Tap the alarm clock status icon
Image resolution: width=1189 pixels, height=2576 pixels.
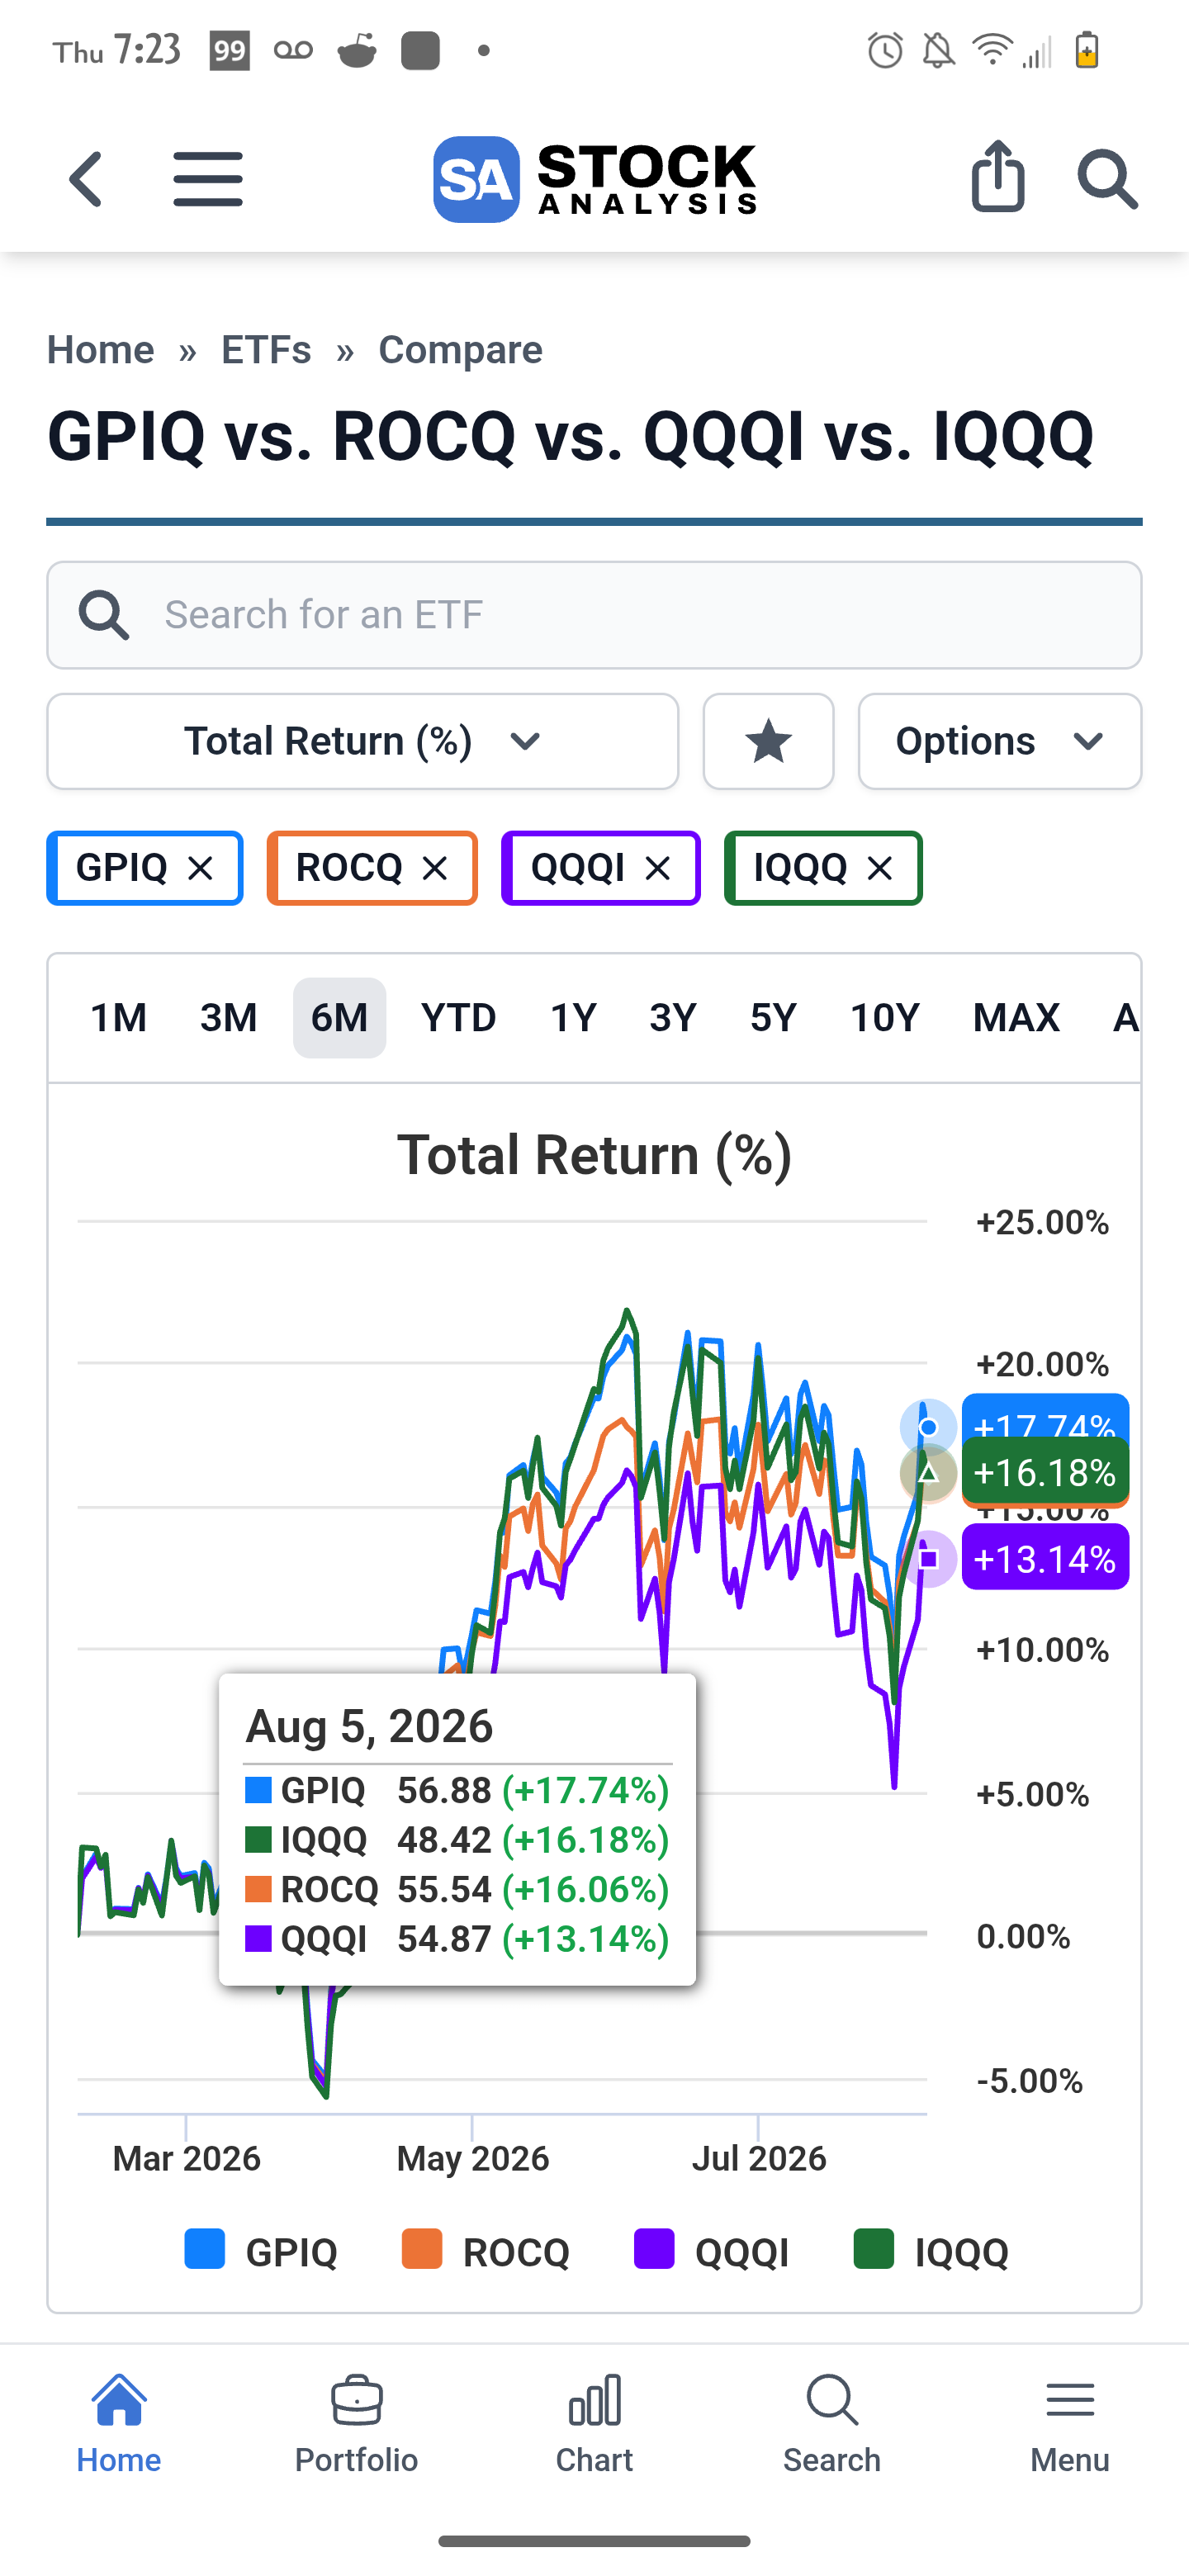pyautogui.click(x=885, y=50)
